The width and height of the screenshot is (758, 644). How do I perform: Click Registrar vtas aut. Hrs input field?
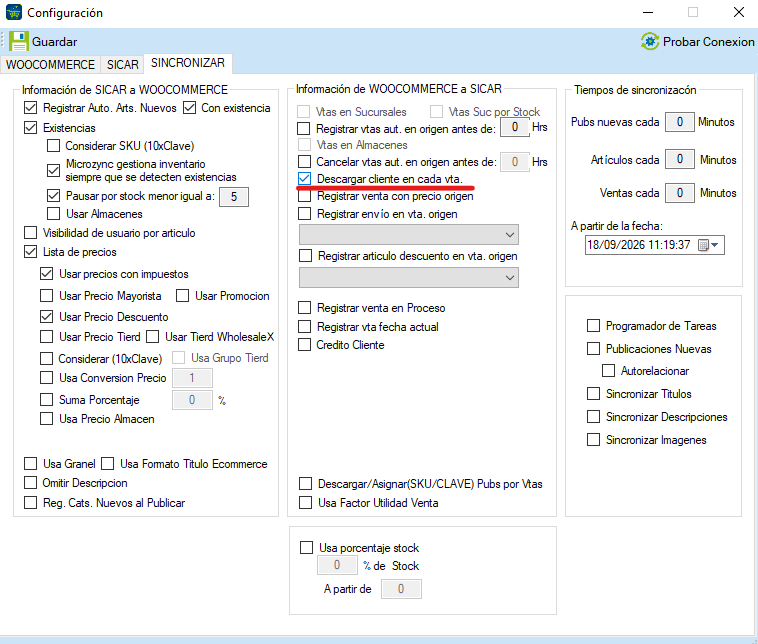514,127
